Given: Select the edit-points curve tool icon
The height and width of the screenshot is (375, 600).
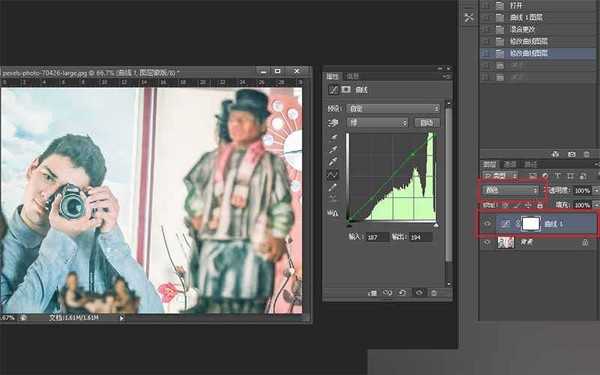Looking at the screenshot, I should (x=333, y=175).
